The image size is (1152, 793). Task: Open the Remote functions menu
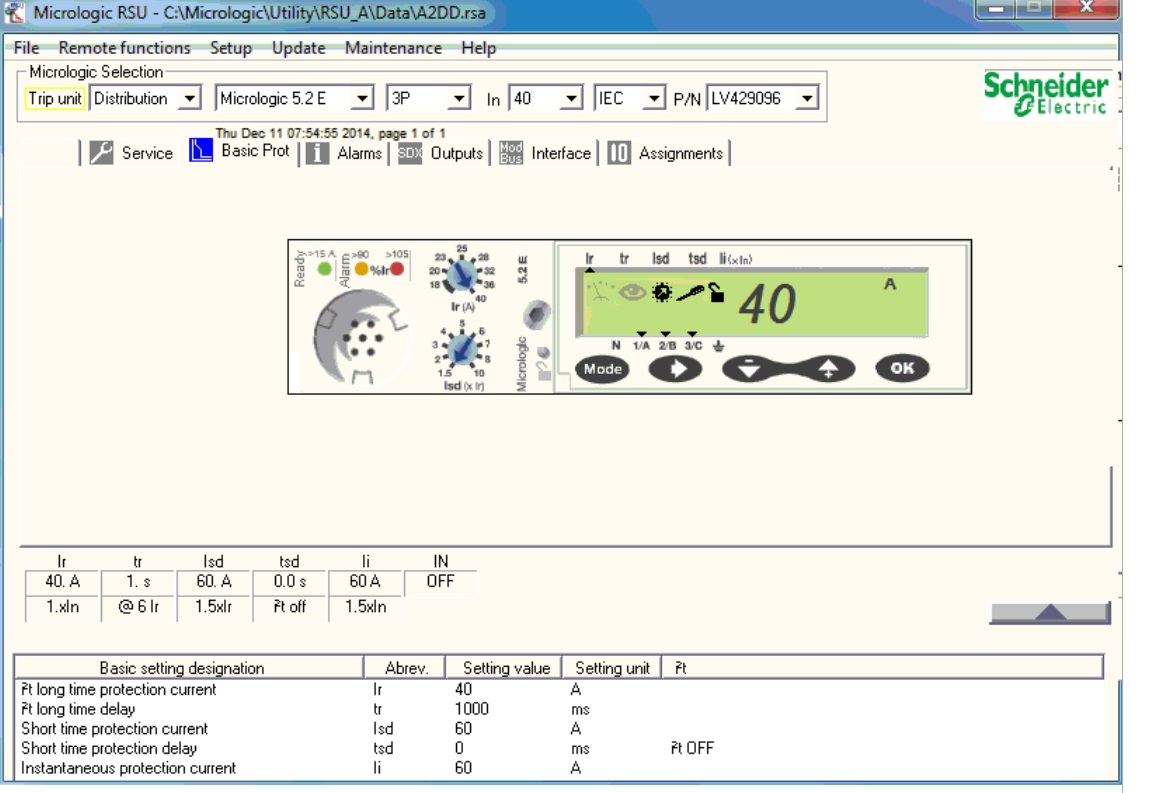point(124,48)
